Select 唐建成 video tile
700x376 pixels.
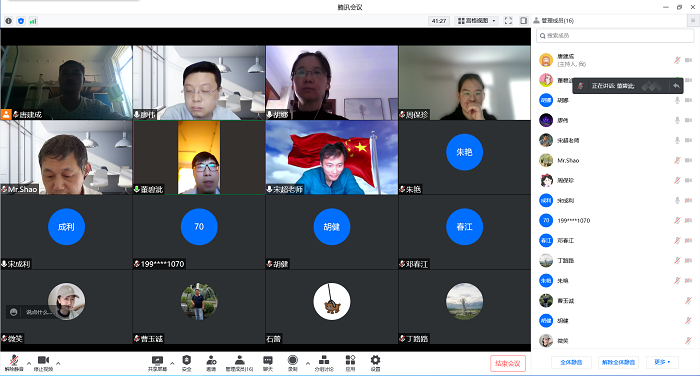tap(67, 83)
